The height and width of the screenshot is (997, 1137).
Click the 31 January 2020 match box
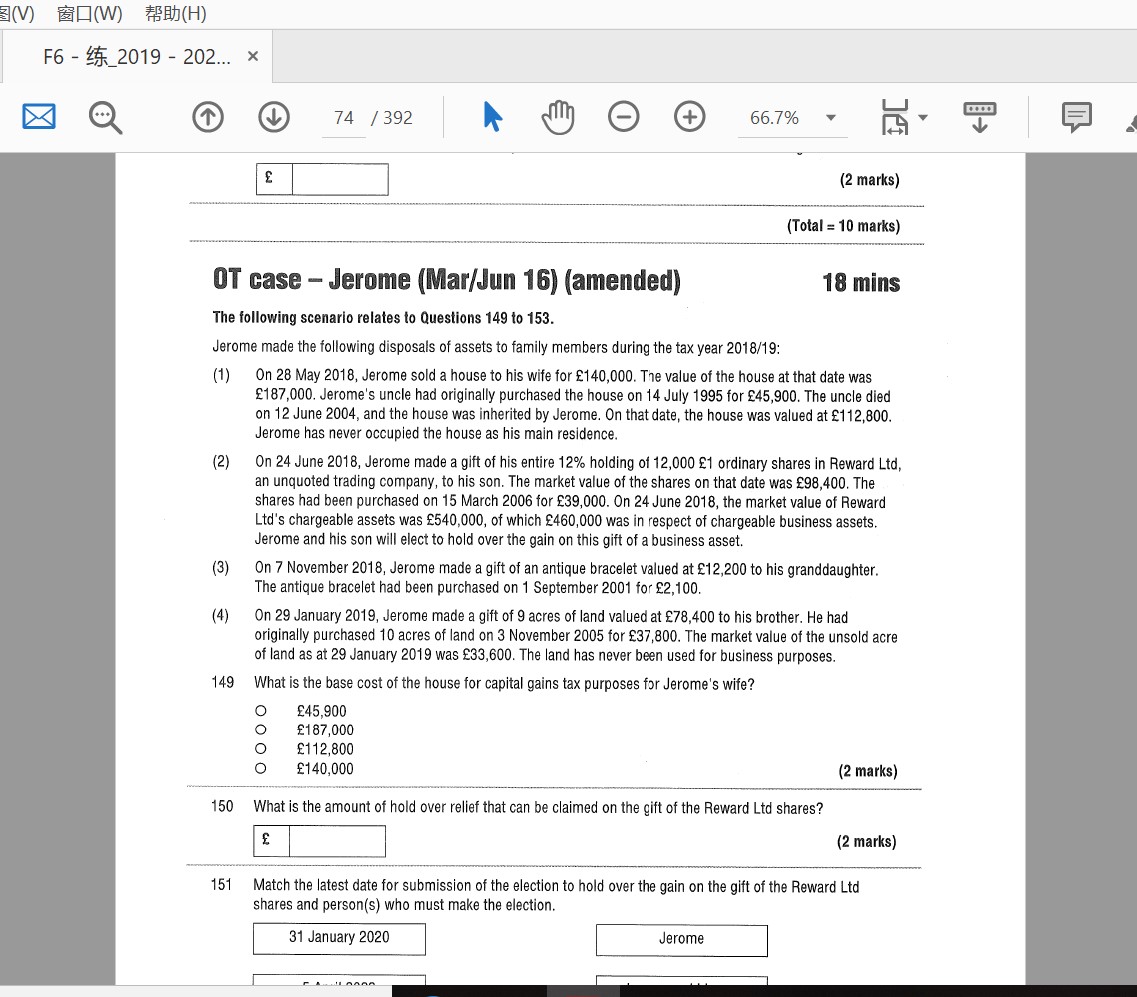click(339, 939)
